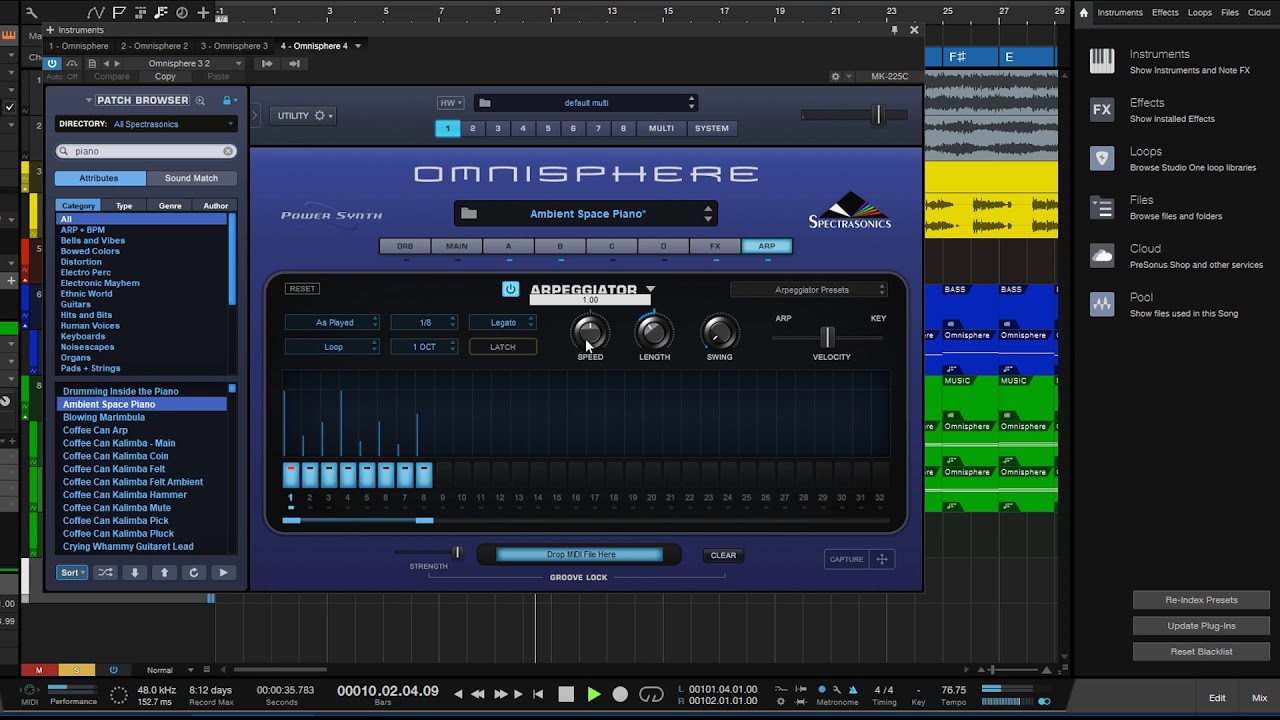The width and height of the screenshot is (1280, 720).
Task: Open the 1/8 clock rate dropdown
Action: tap(425, 322)
